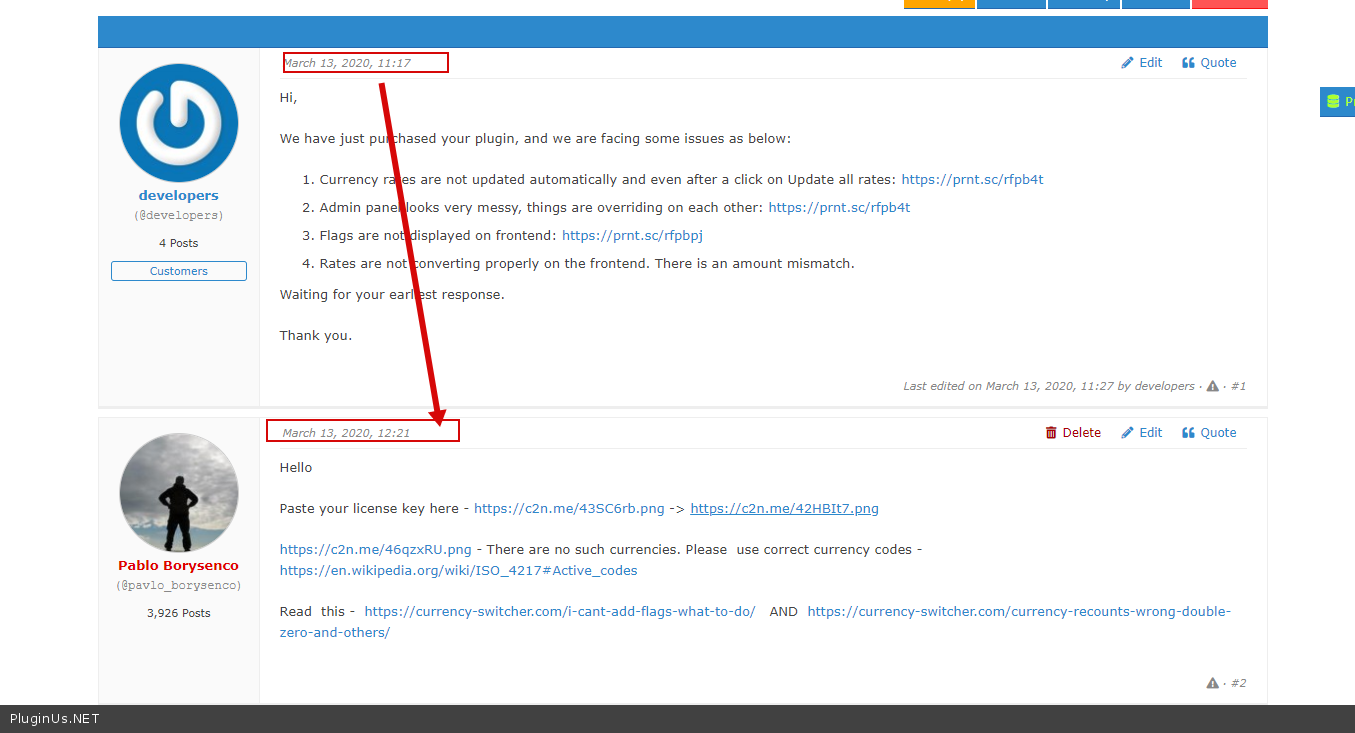Open the c2n.me/46qzxRU.png link
1355x733 pixels.
375,550
